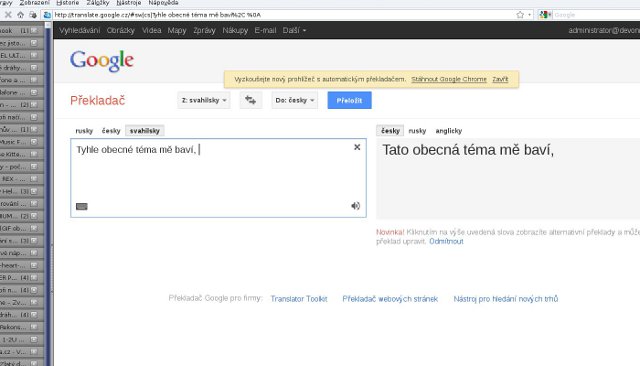Image resolution: width=640 pixels, height=366 pixels.
Task: Switch to the REX sidebar tab
Action: pyautogui.click(x=14, y=179)
